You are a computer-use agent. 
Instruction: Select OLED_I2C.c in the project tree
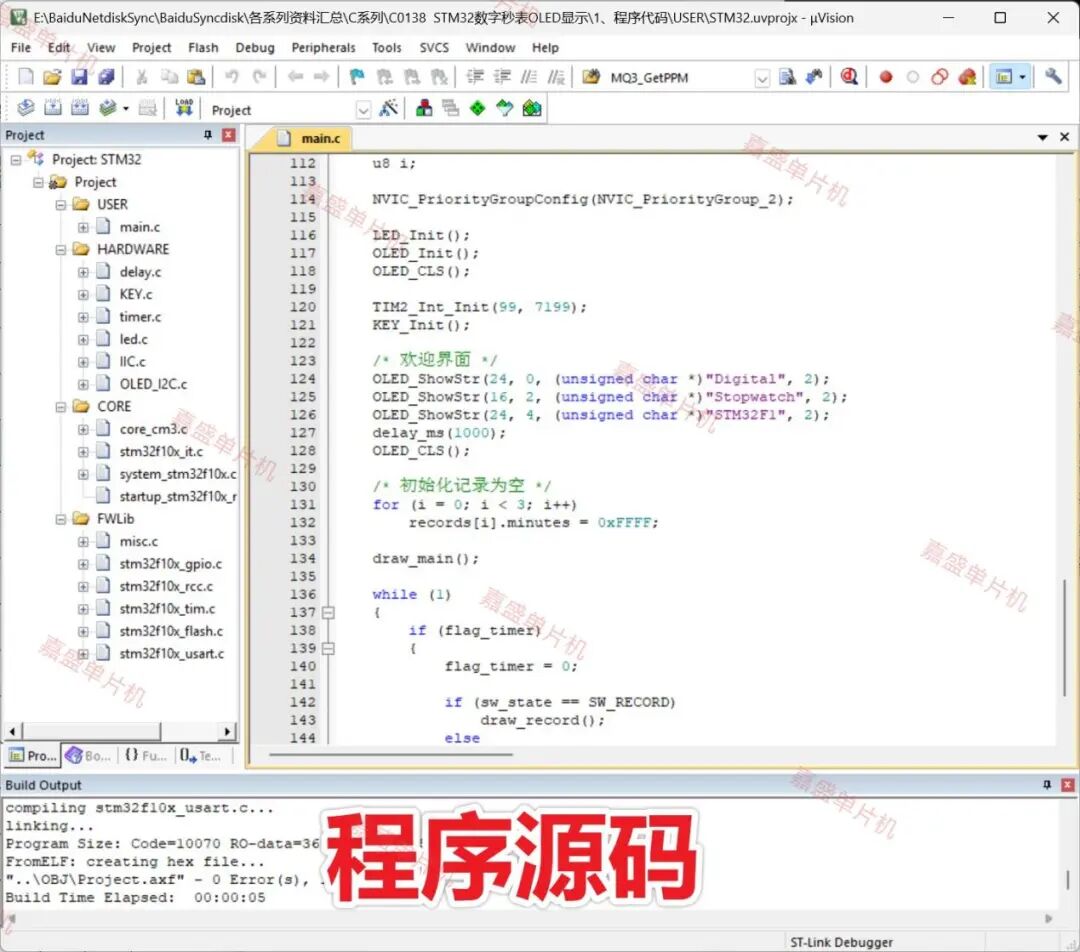click(x=153, y=384)
